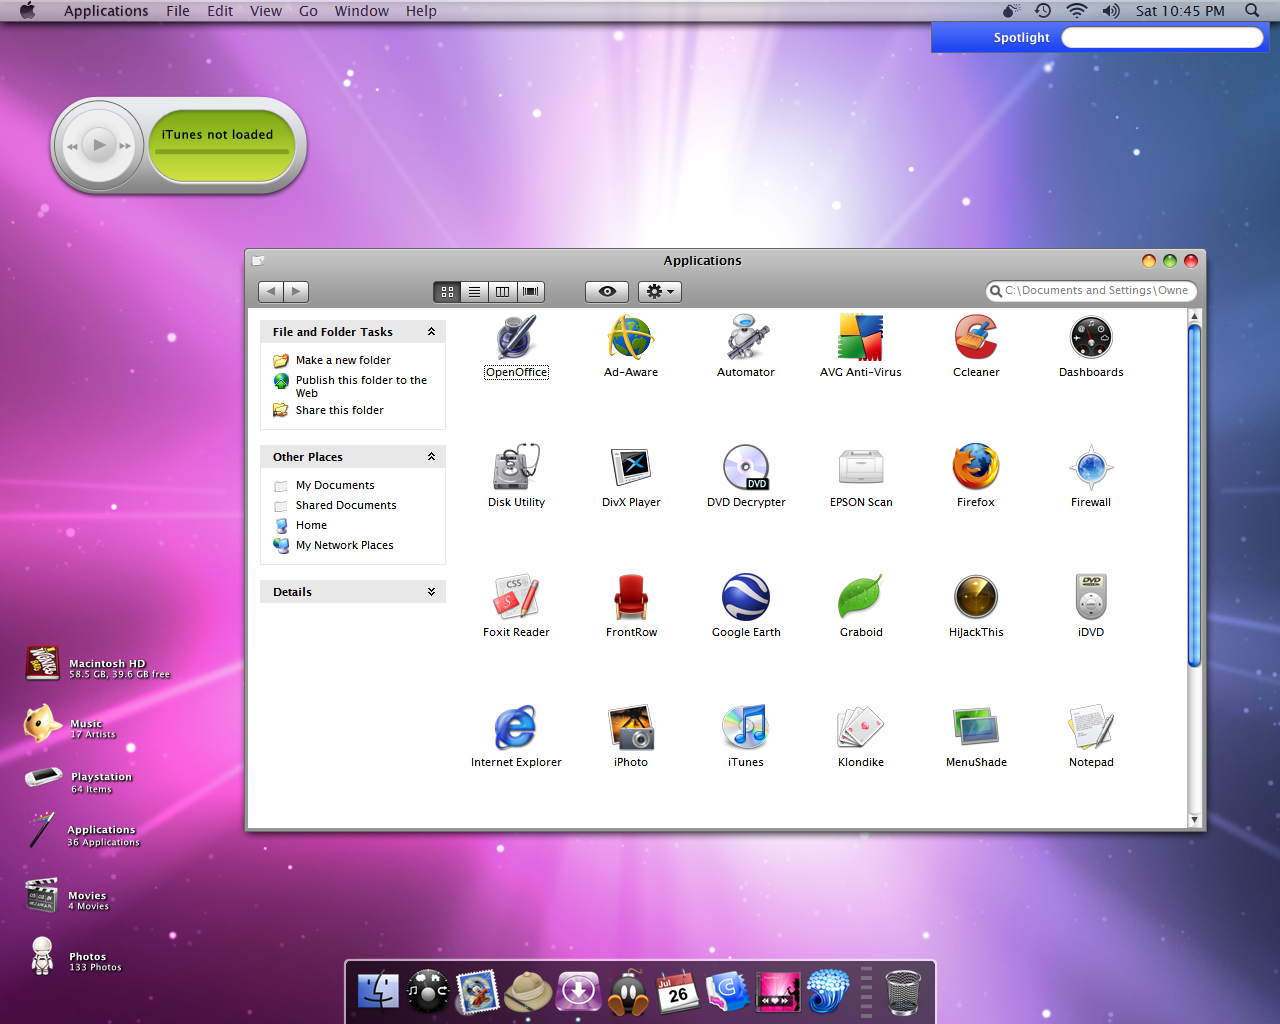Click the Forward navigation arrow button
This screenshot has width=1280, height=1024.
click(x=296, y=292)
